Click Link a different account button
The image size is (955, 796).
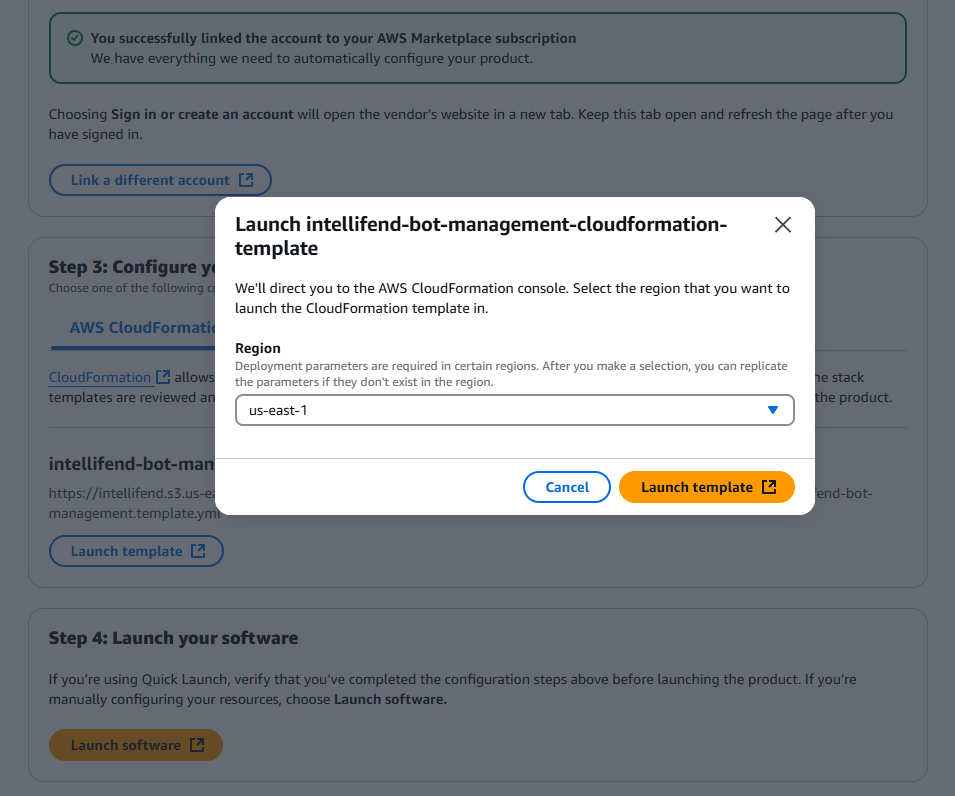(160, 180)
